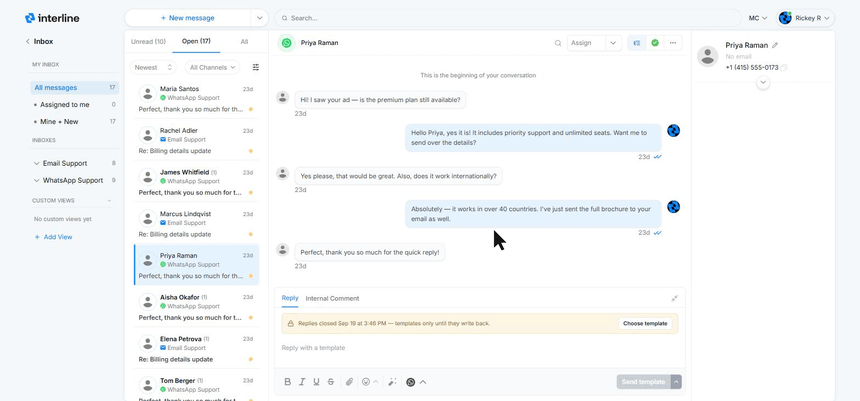Switch to the All conversations tab
The image size is (860, 401).
pyautogui.click(x=244, y=42)
